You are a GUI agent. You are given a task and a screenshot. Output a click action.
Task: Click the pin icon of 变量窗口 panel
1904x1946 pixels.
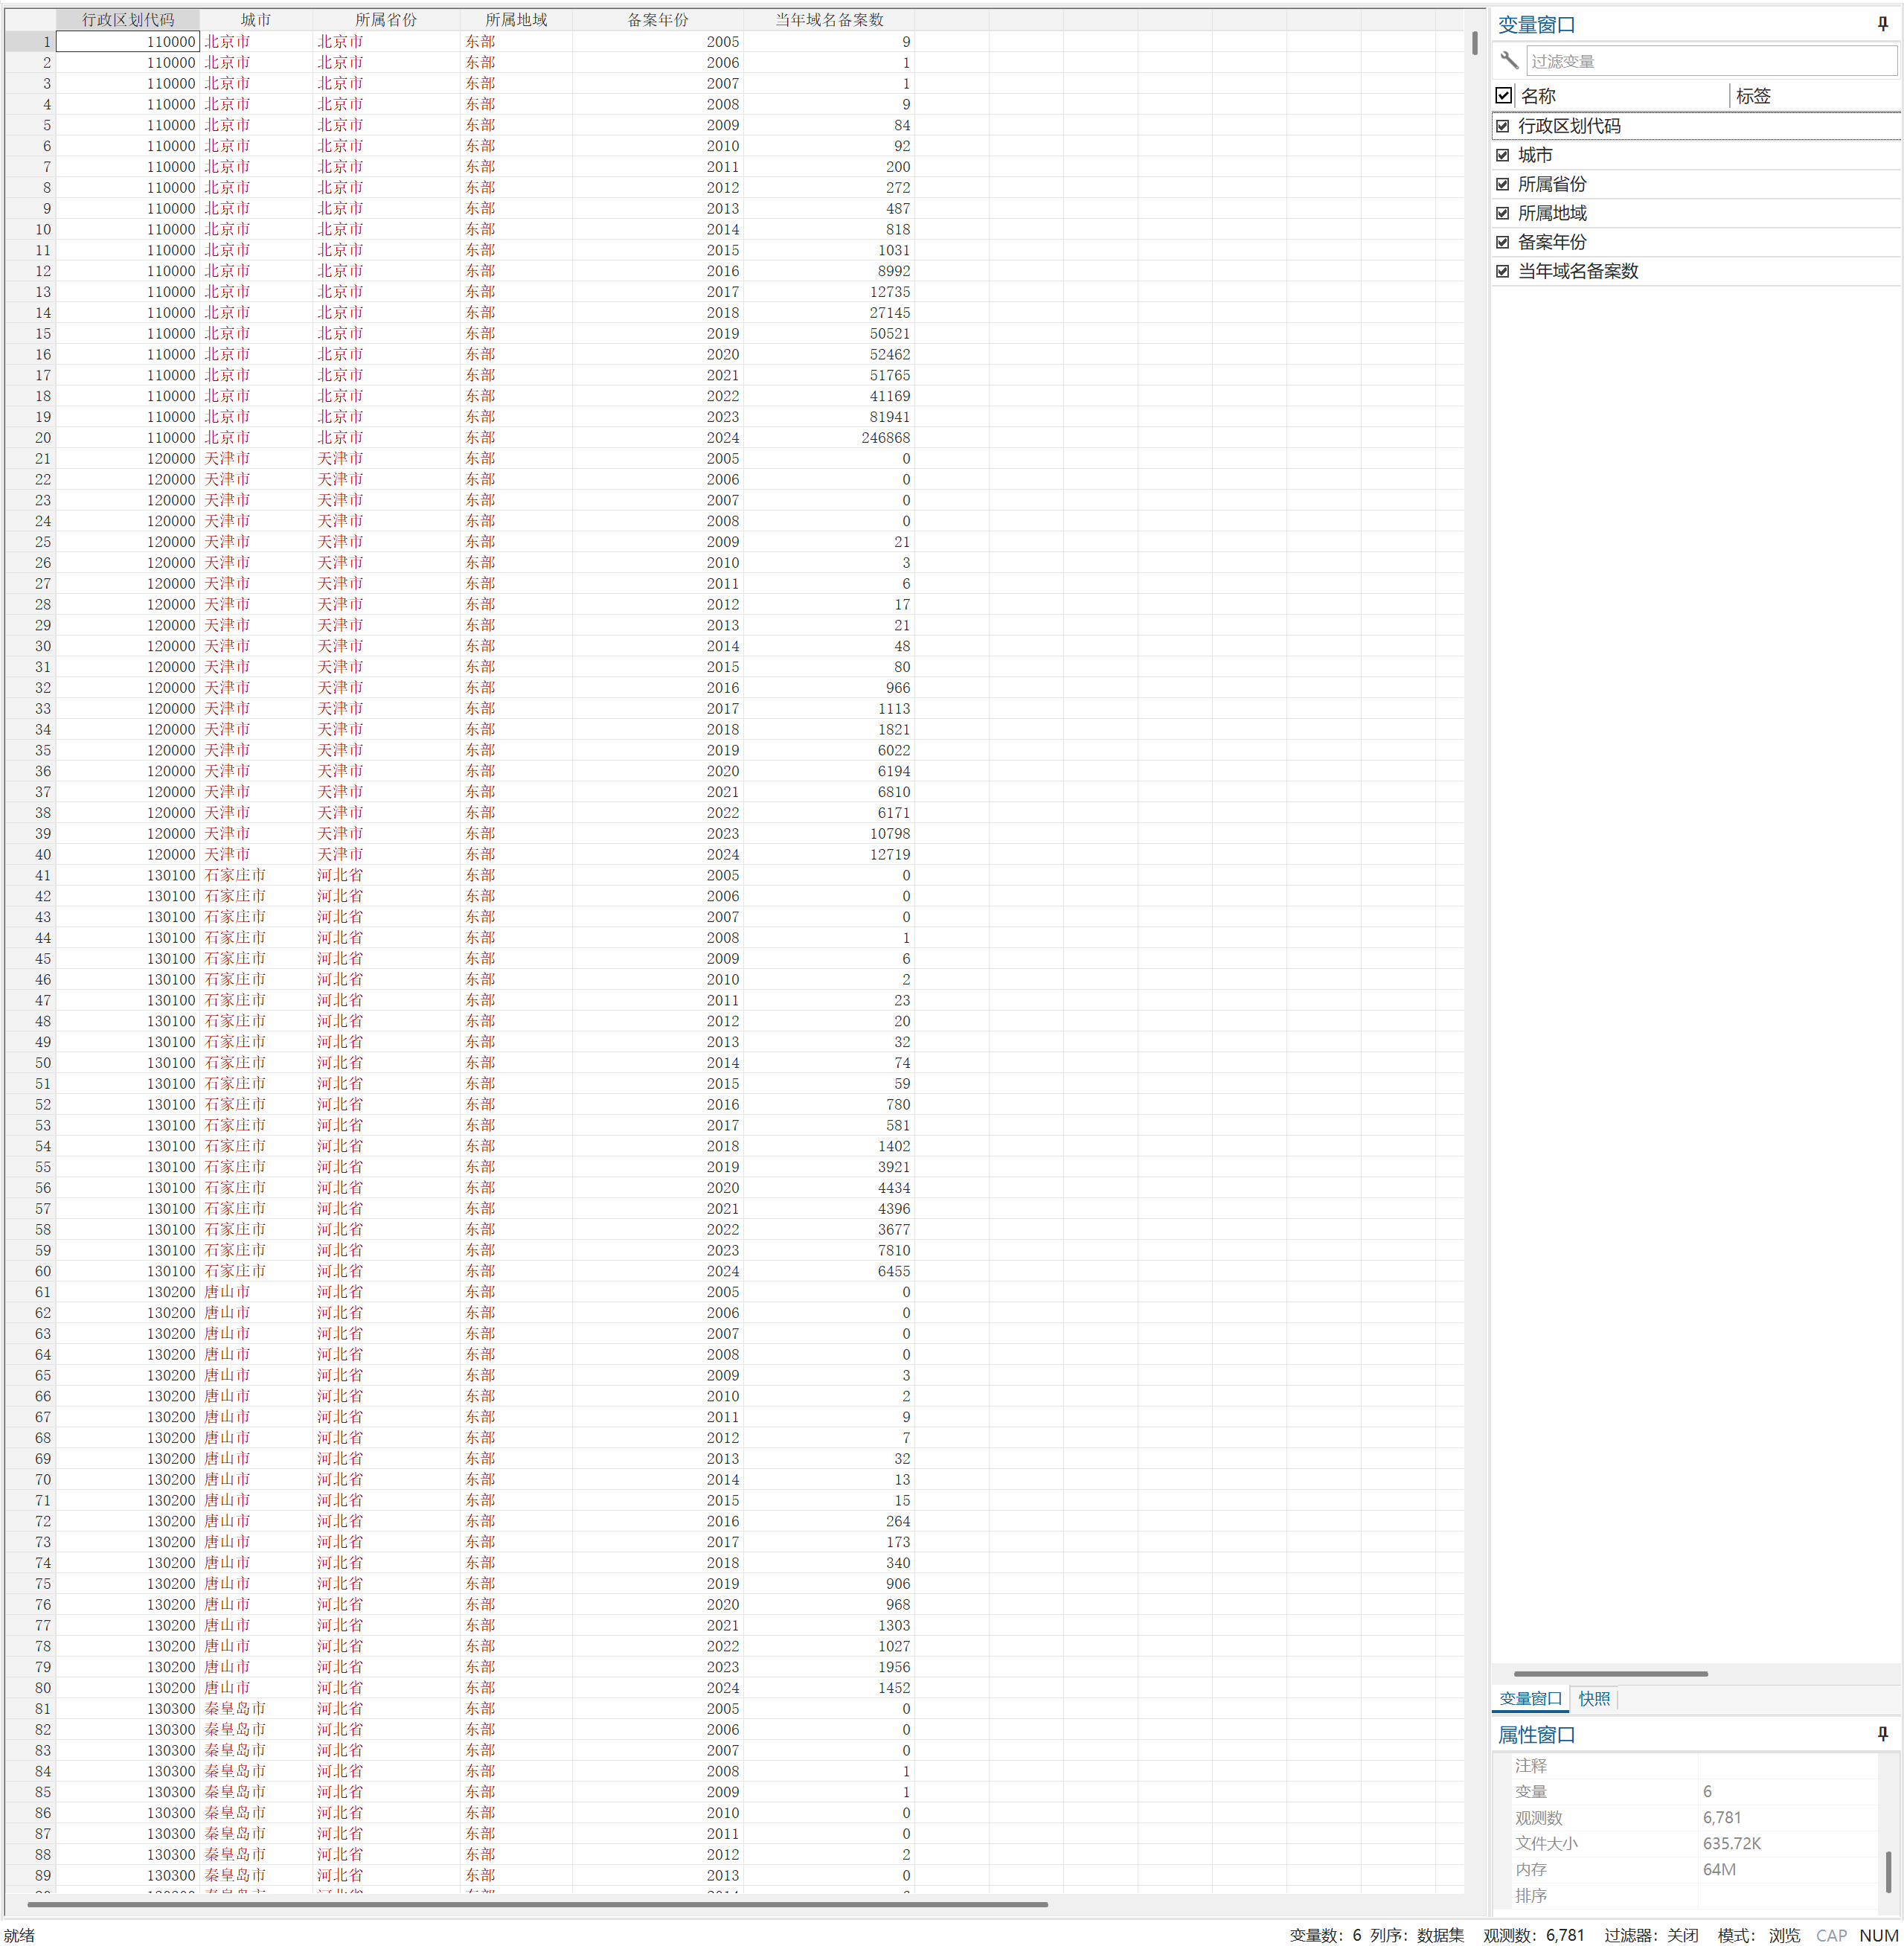pyautogui.click(x=1882, y=24)
